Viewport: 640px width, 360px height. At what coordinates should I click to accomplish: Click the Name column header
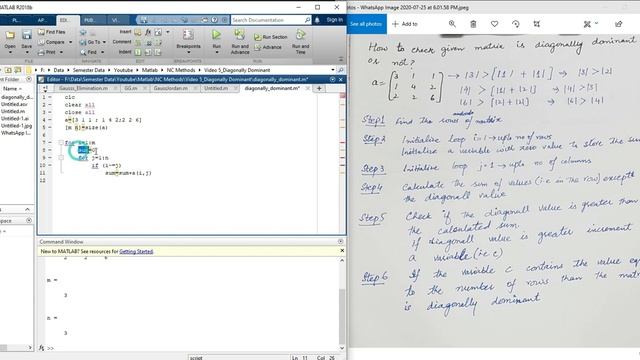point(12,89)
